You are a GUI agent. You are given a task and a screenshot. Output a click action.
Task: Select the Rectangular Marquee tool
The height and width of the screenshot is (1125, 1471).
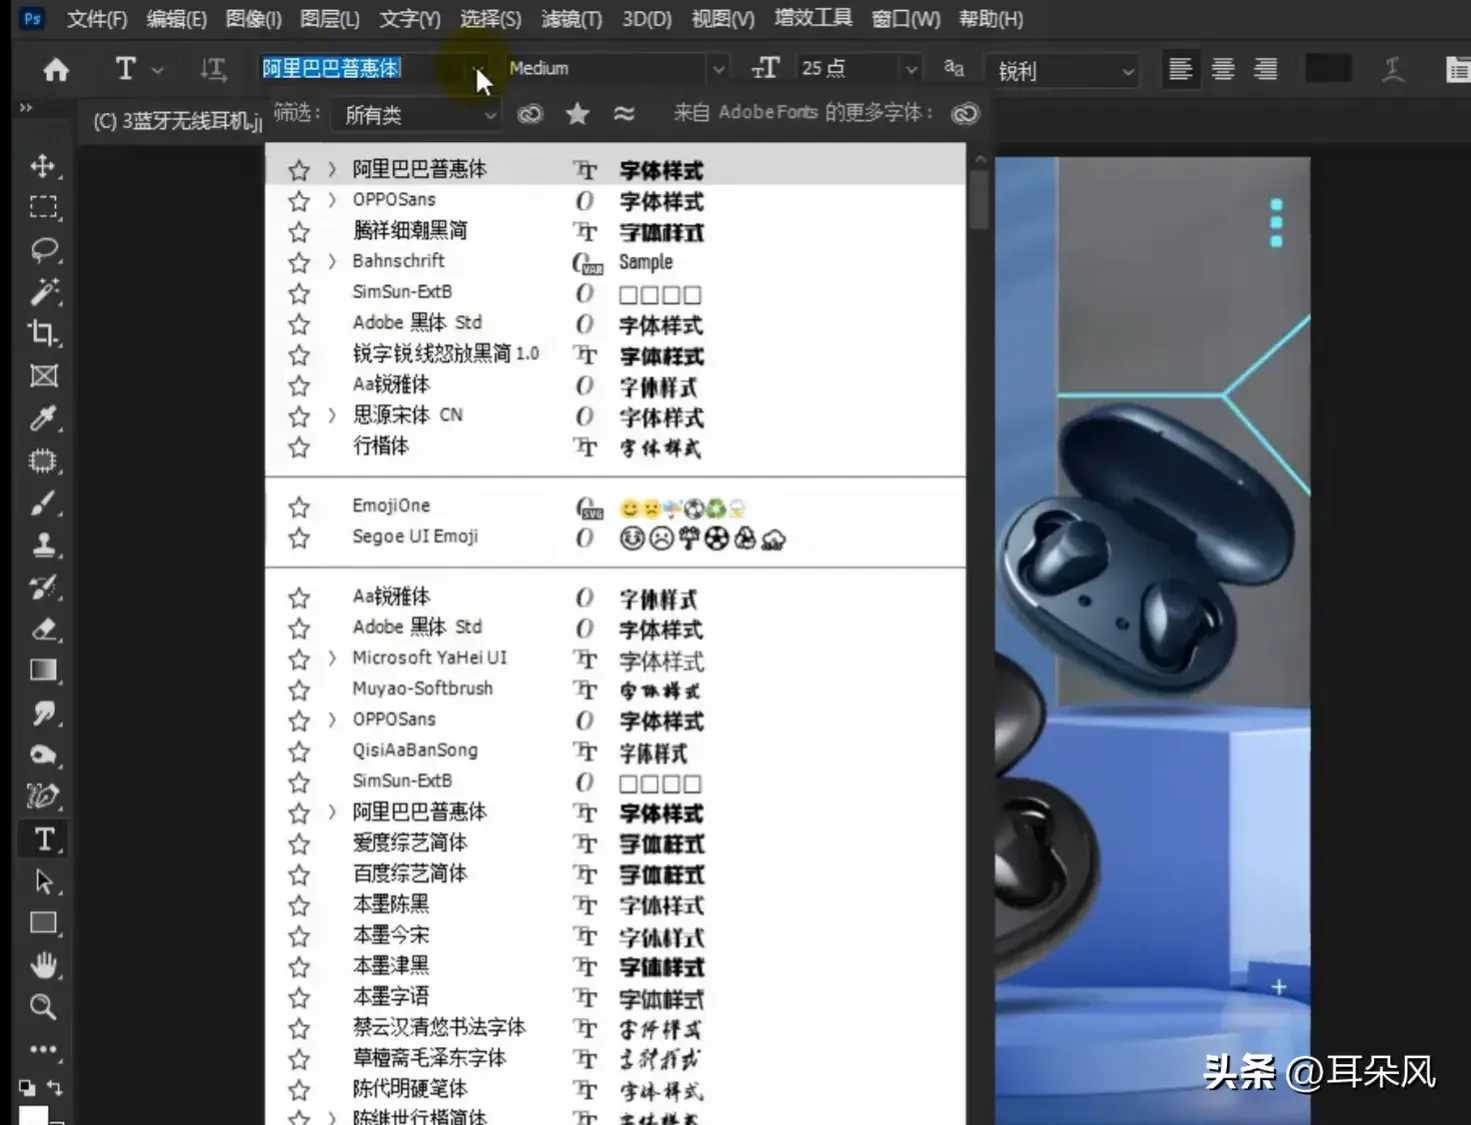coord(43,207)
